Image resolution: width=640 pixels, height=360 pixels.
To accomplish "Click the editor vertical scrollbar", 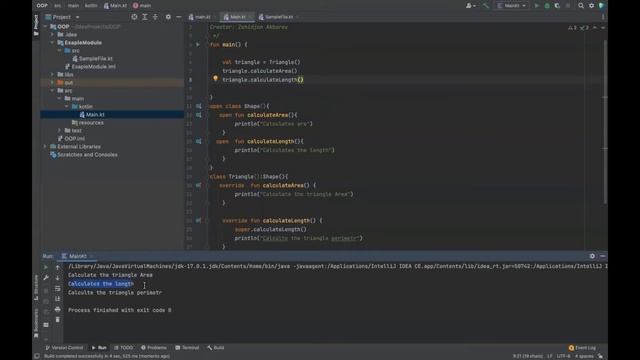I will [x=605, y=122].
